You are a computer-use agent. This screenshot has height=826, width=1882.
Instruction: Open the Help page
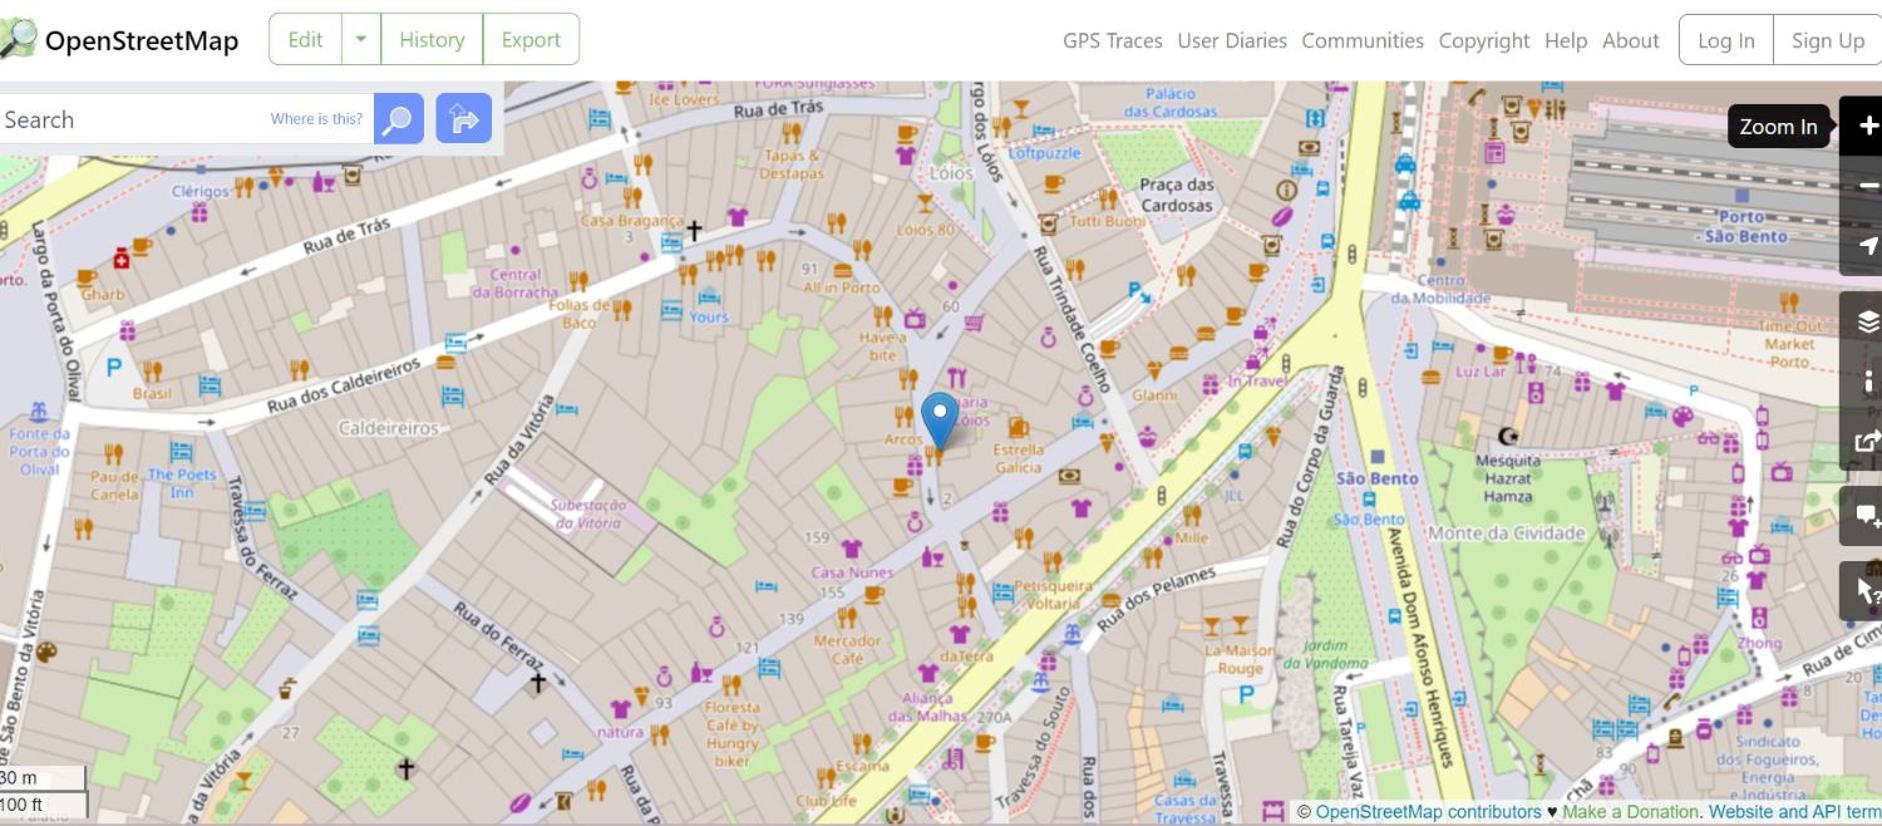click(1566, 41)
